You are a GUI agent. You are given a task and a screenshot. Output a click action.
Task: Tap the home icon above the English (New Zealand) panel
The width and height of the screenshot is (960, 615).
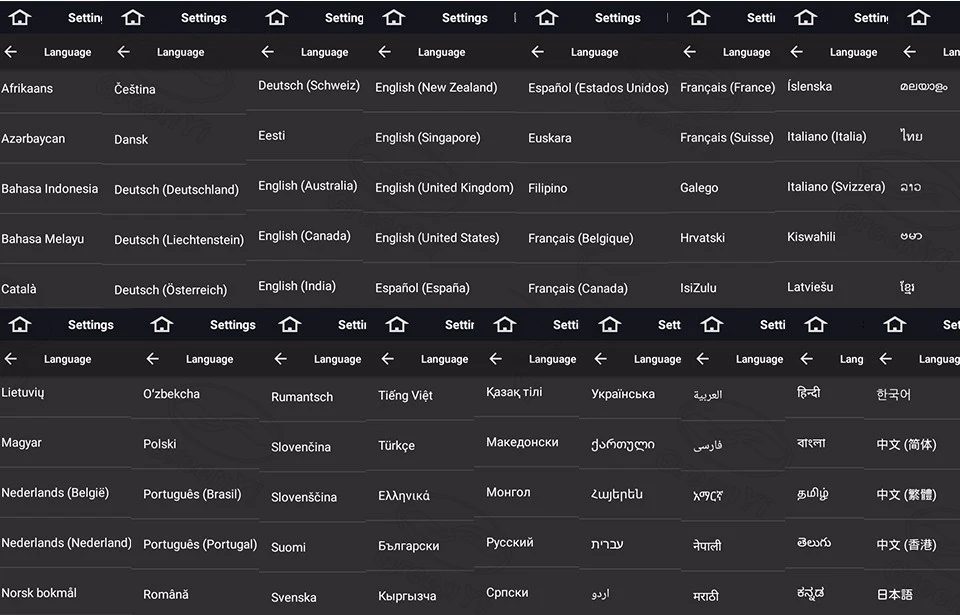(394, 18)
